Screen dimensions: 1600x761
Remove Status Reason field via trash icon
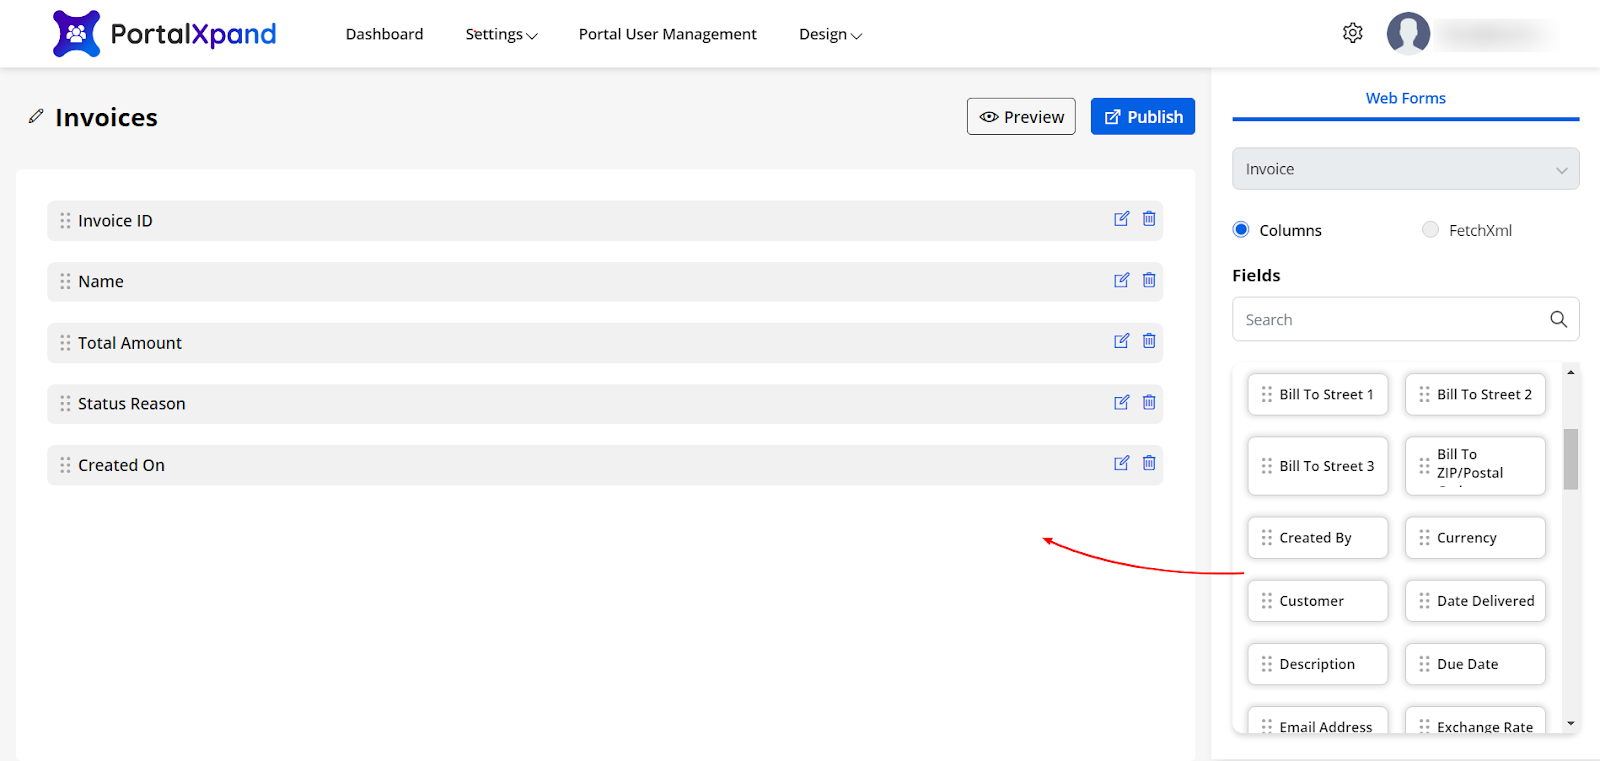1149,402
